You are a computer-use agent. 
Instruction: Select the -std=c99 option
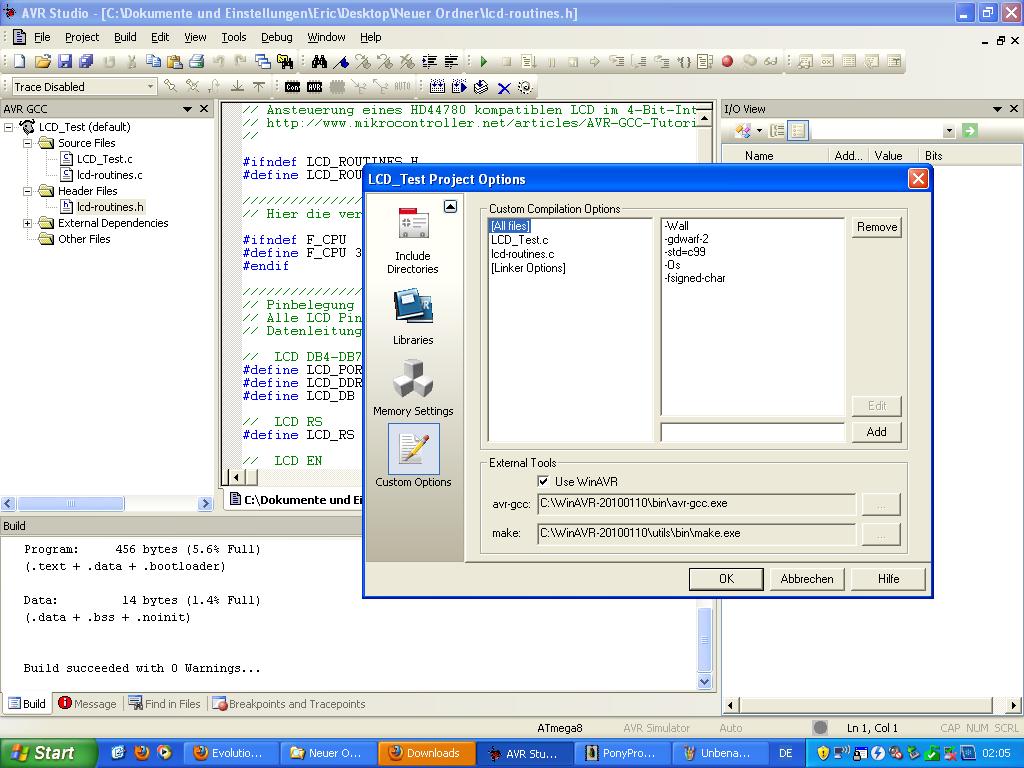tap(685, 252)
